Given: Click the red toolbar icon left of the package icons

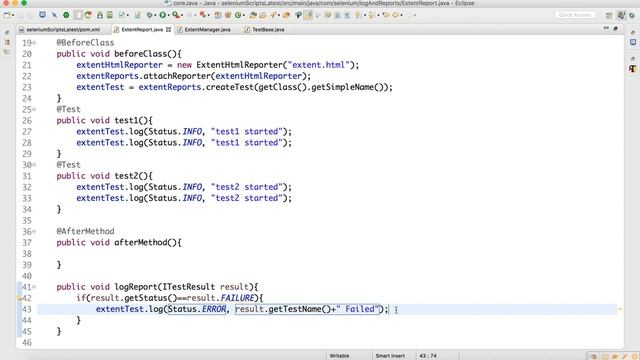Looking at the screenshot, I should 202,15.
